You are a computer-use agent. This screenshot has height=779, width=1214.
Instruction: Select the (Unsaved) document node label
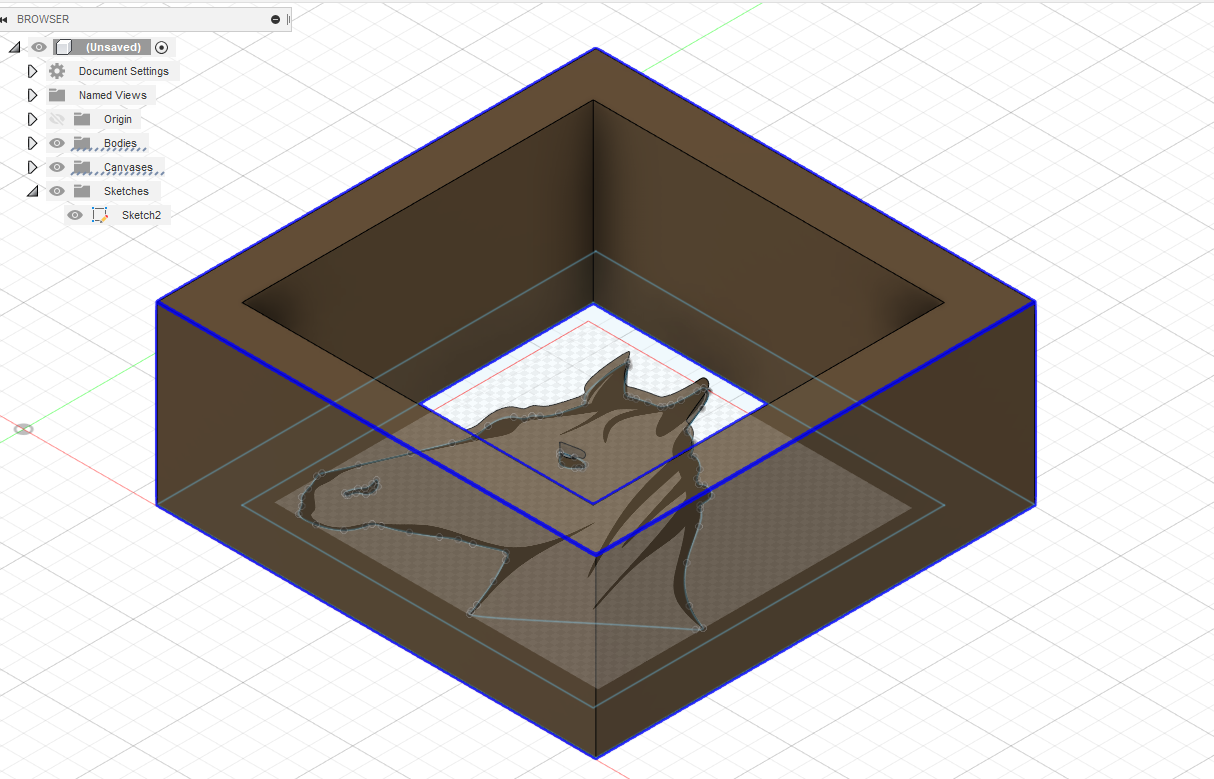click(113, 47)
